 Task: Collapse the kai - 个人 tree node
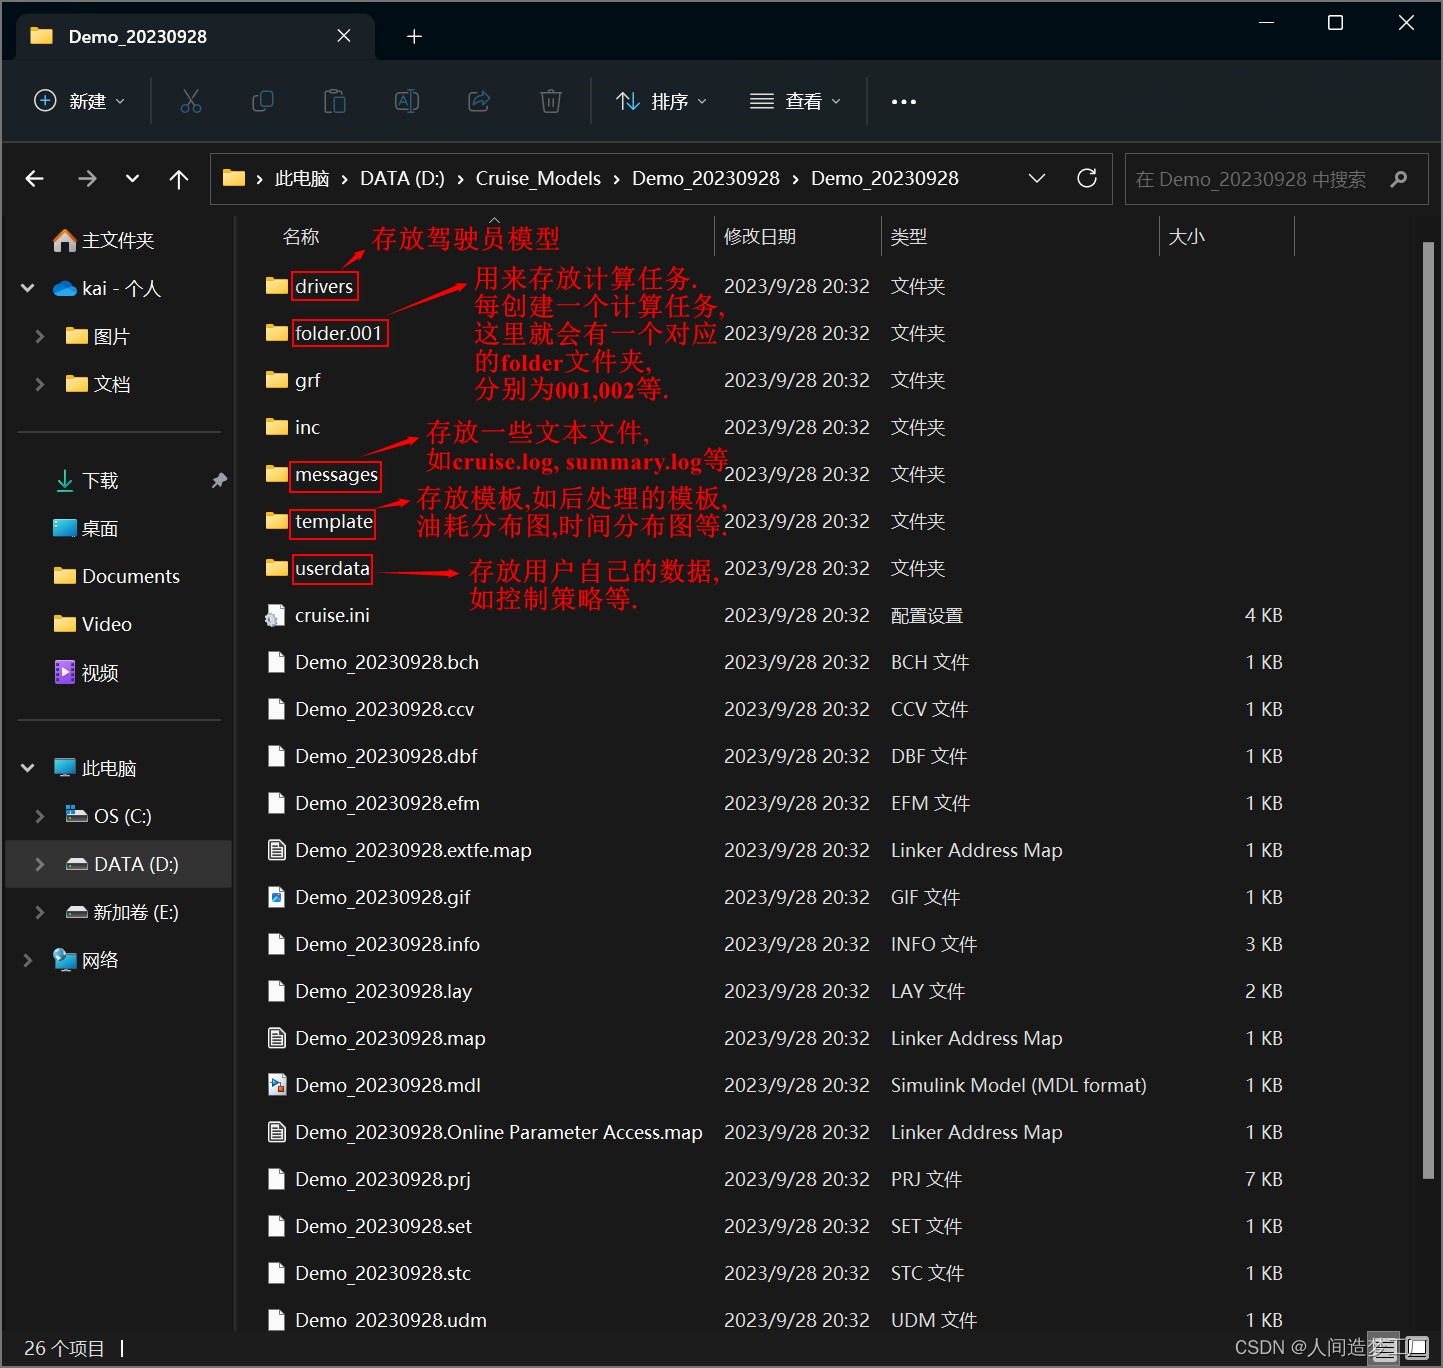pyautogui.click(x=27, y=288)
